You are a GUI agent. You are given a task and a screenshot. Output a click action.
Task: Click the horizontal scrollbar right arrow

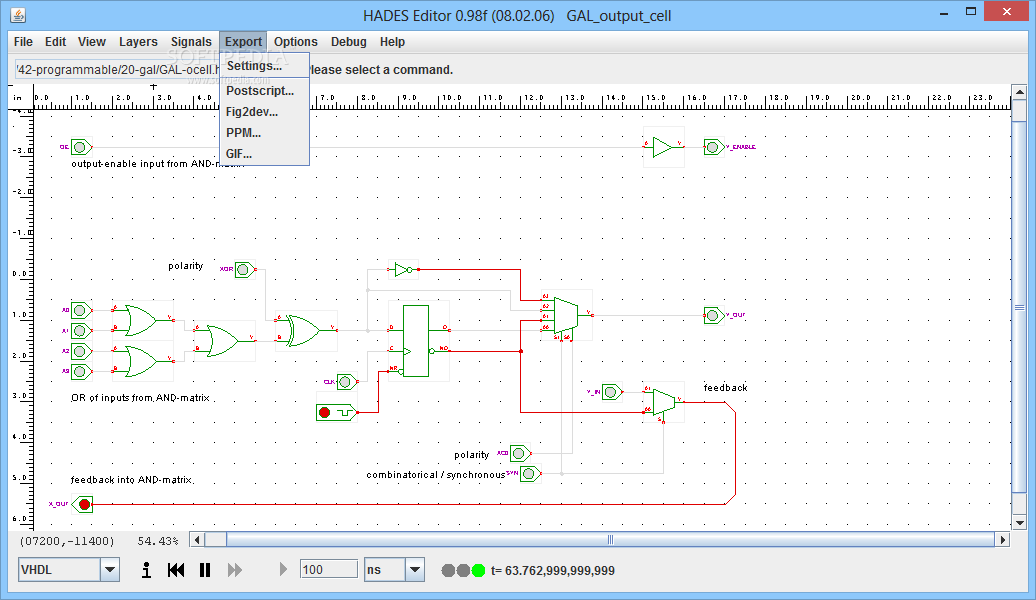coord(1003,540)
